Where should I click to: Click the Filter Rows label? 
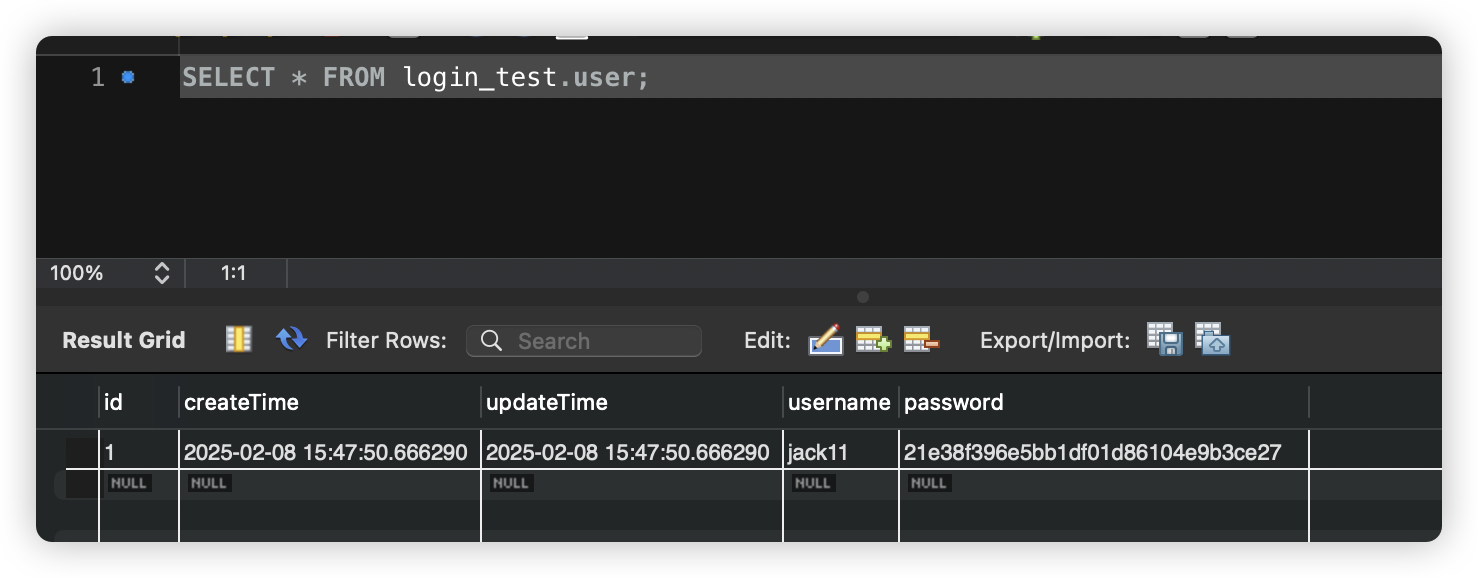point(385,340)
